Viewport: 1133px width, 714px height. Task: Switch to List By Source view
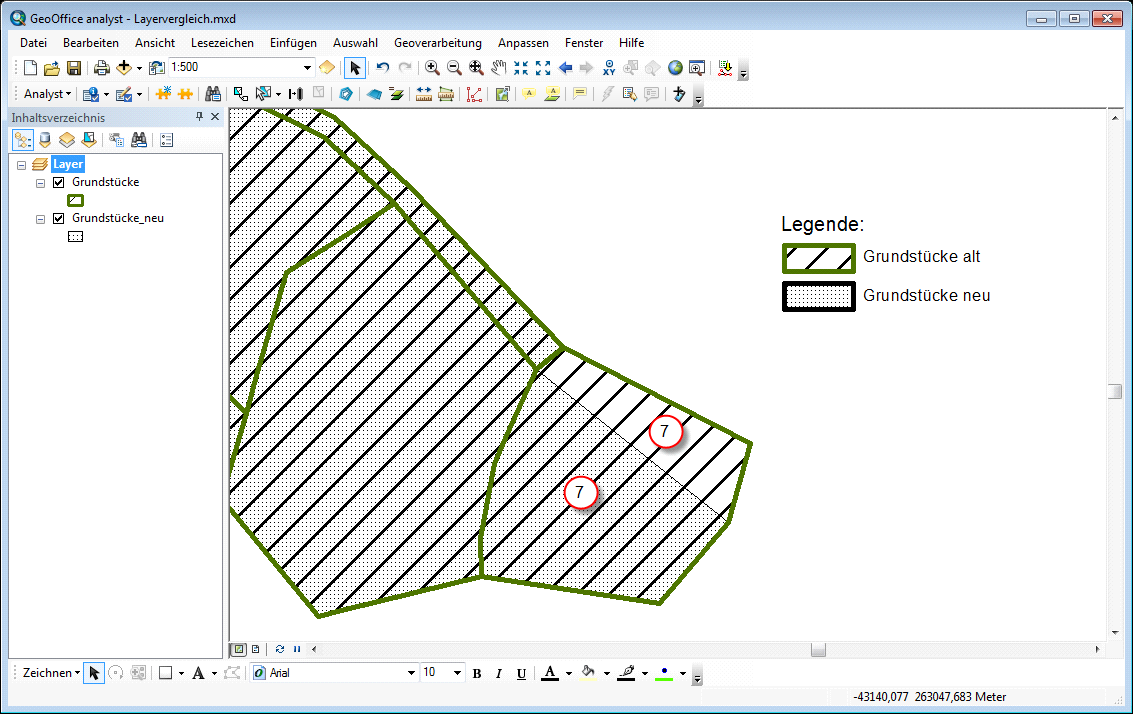[x=44, y=140]
